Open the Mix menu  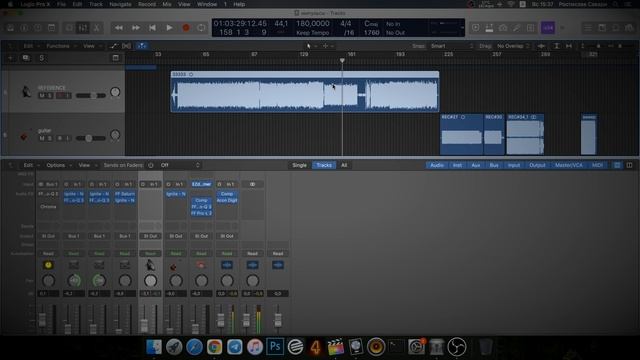pos(167,4)
